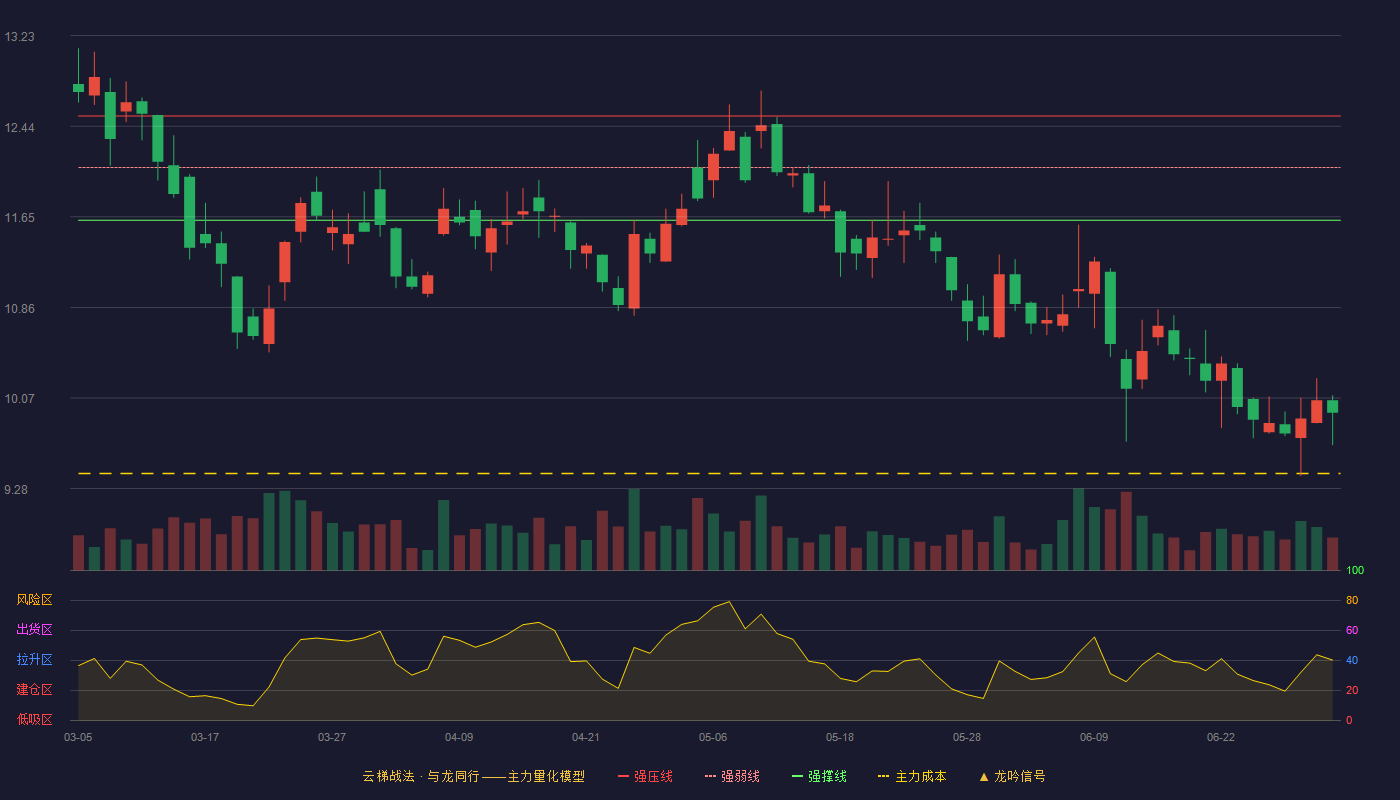Click the 40 indicator scale label
The width and height of the screenshot is (1400, 800).
1352,660
